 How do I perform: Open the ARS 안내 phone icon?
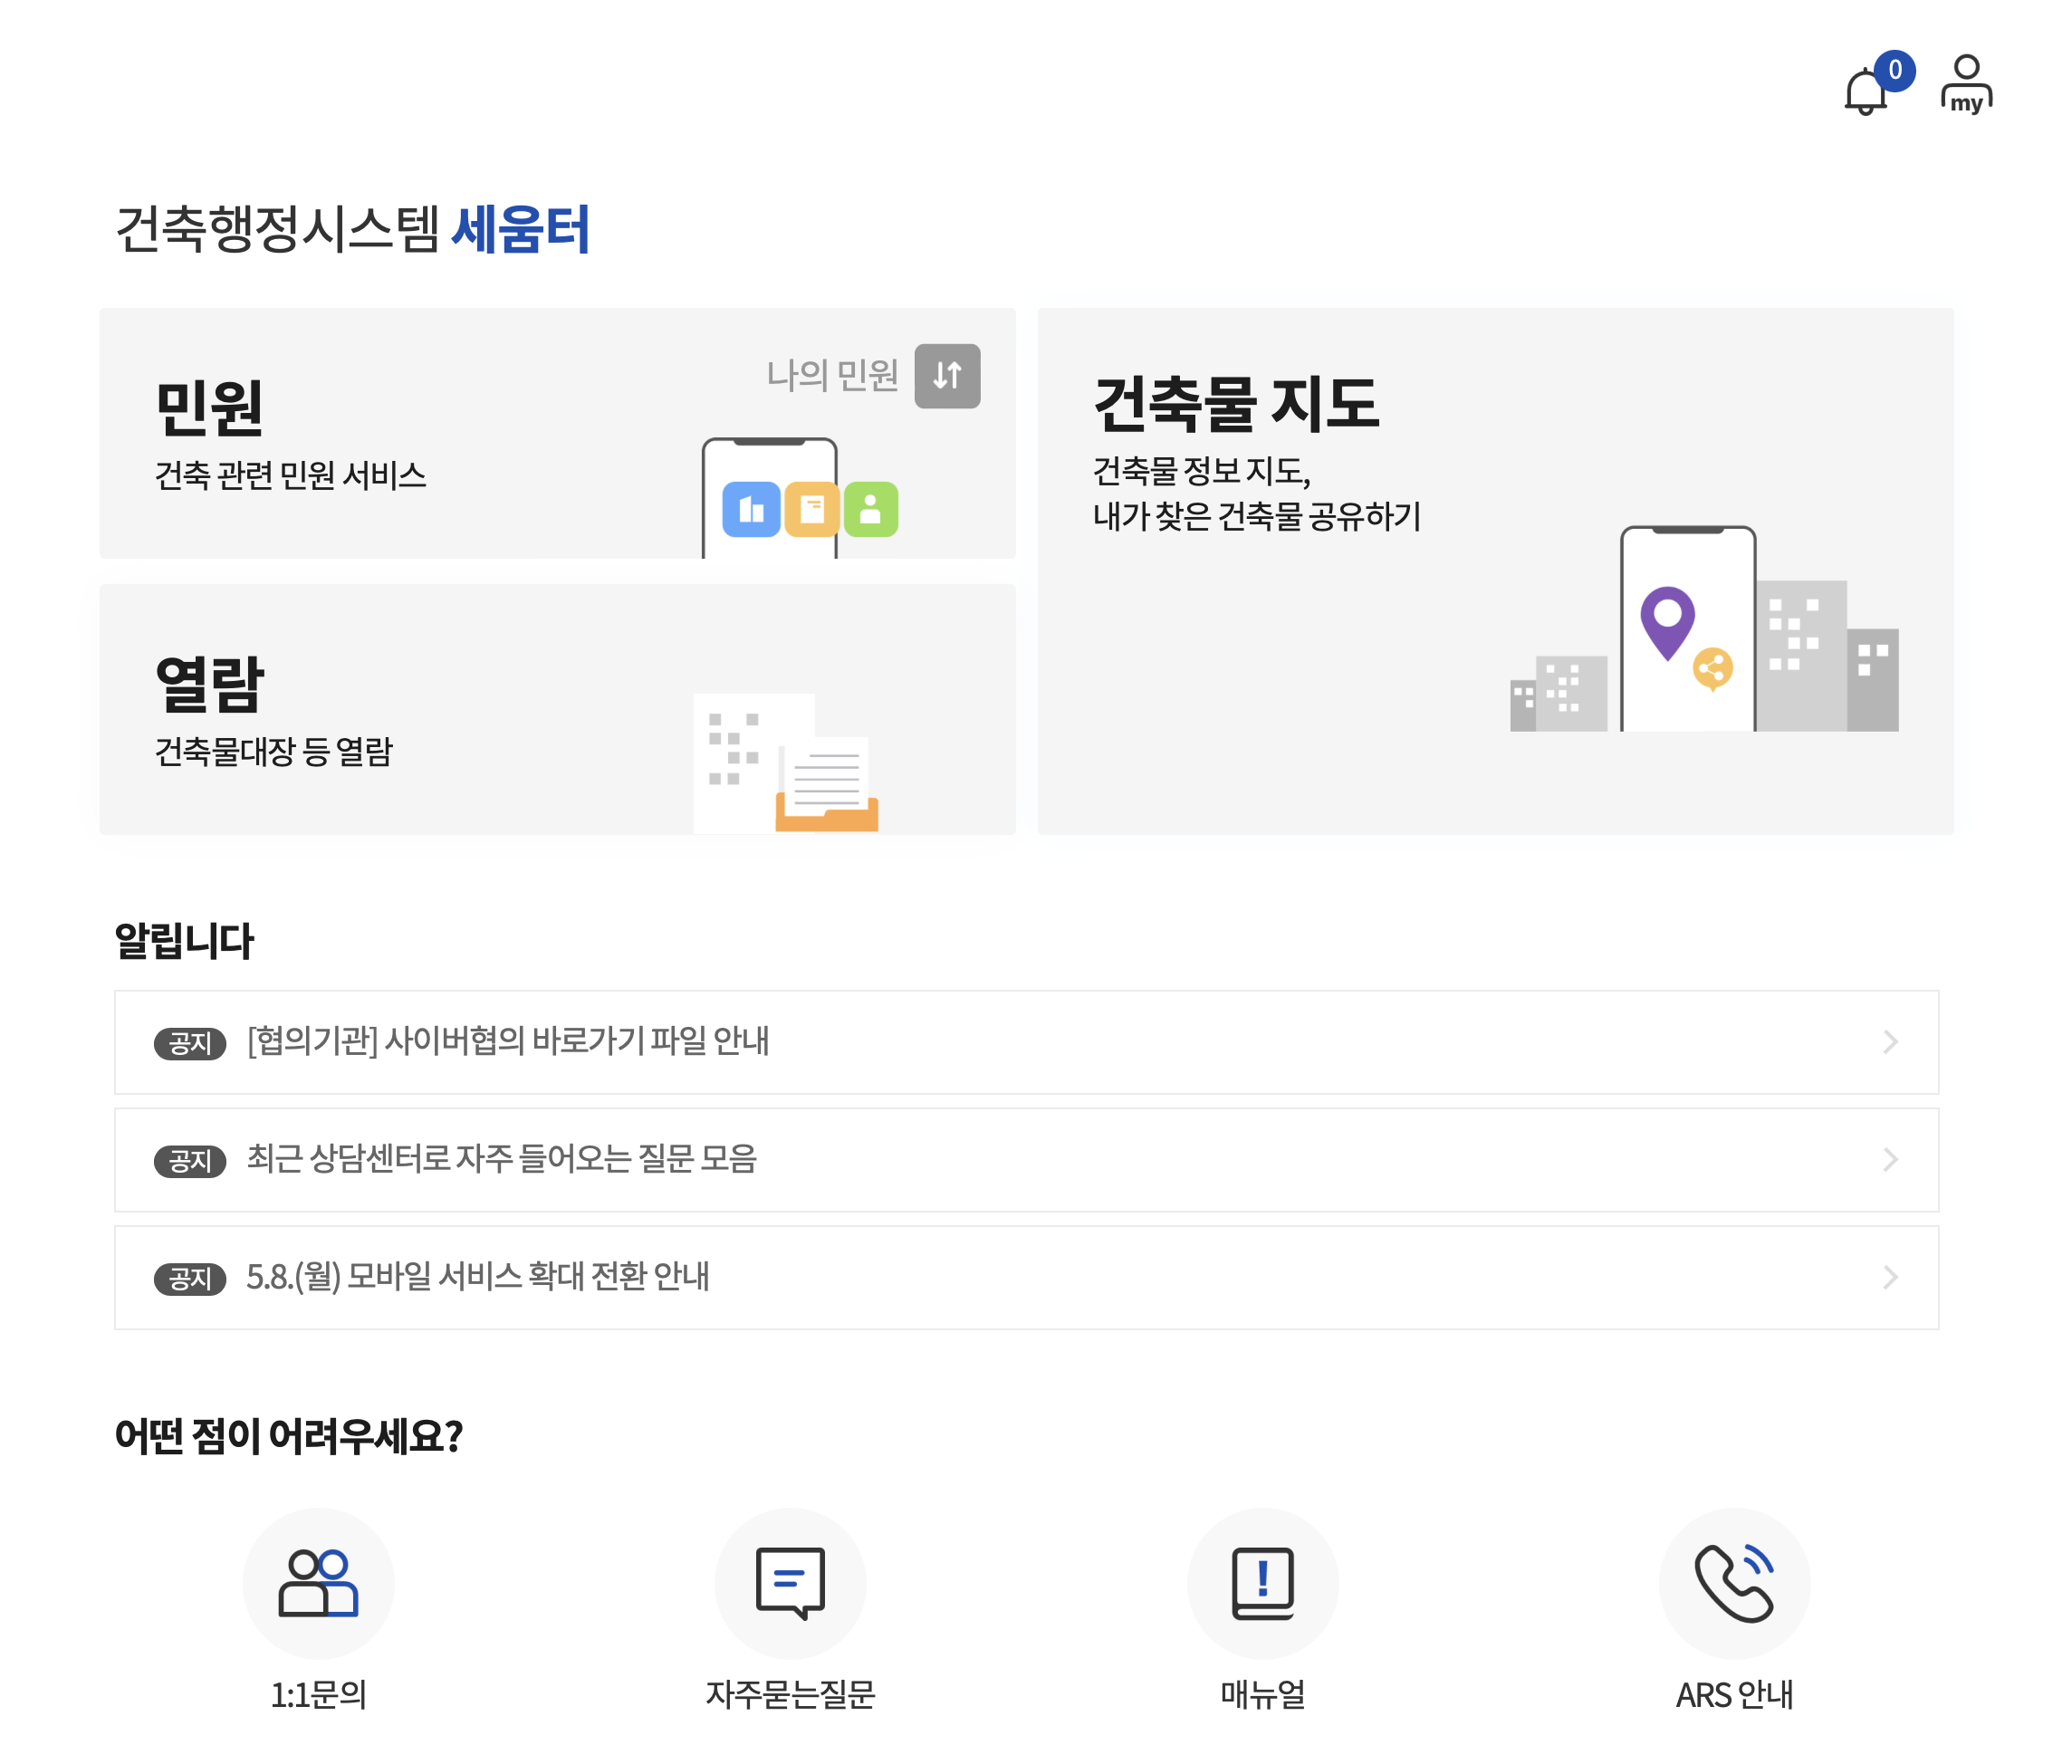[x=1734, y=1583]
